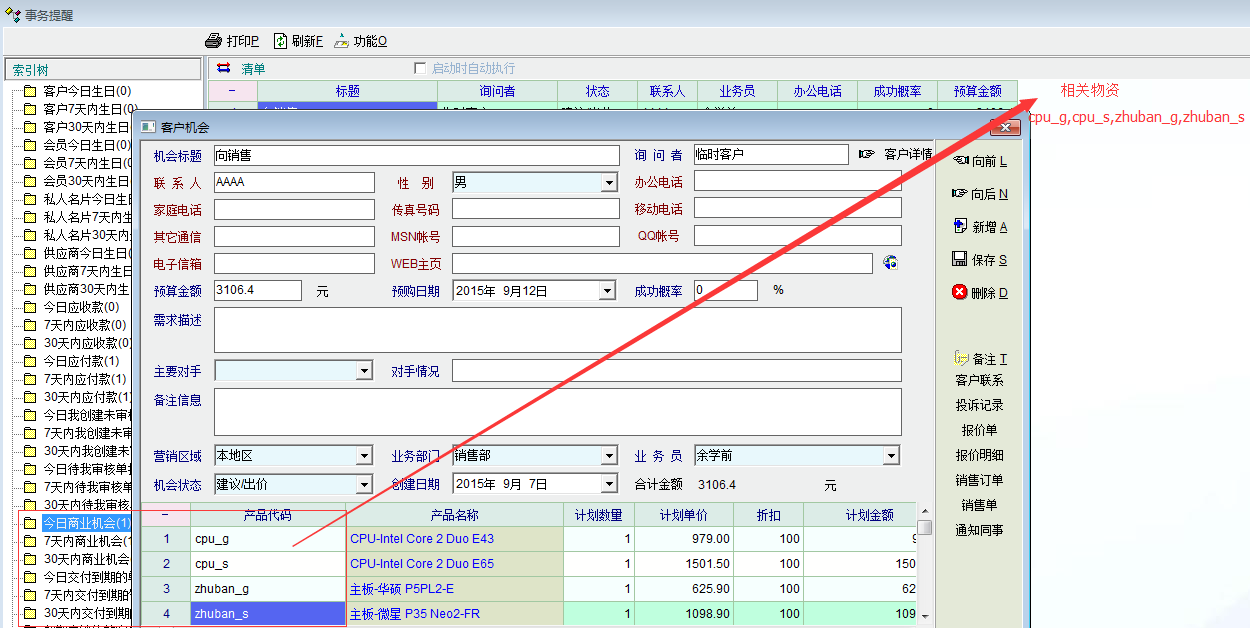Click the 向后 next record icon

point(960,194)
